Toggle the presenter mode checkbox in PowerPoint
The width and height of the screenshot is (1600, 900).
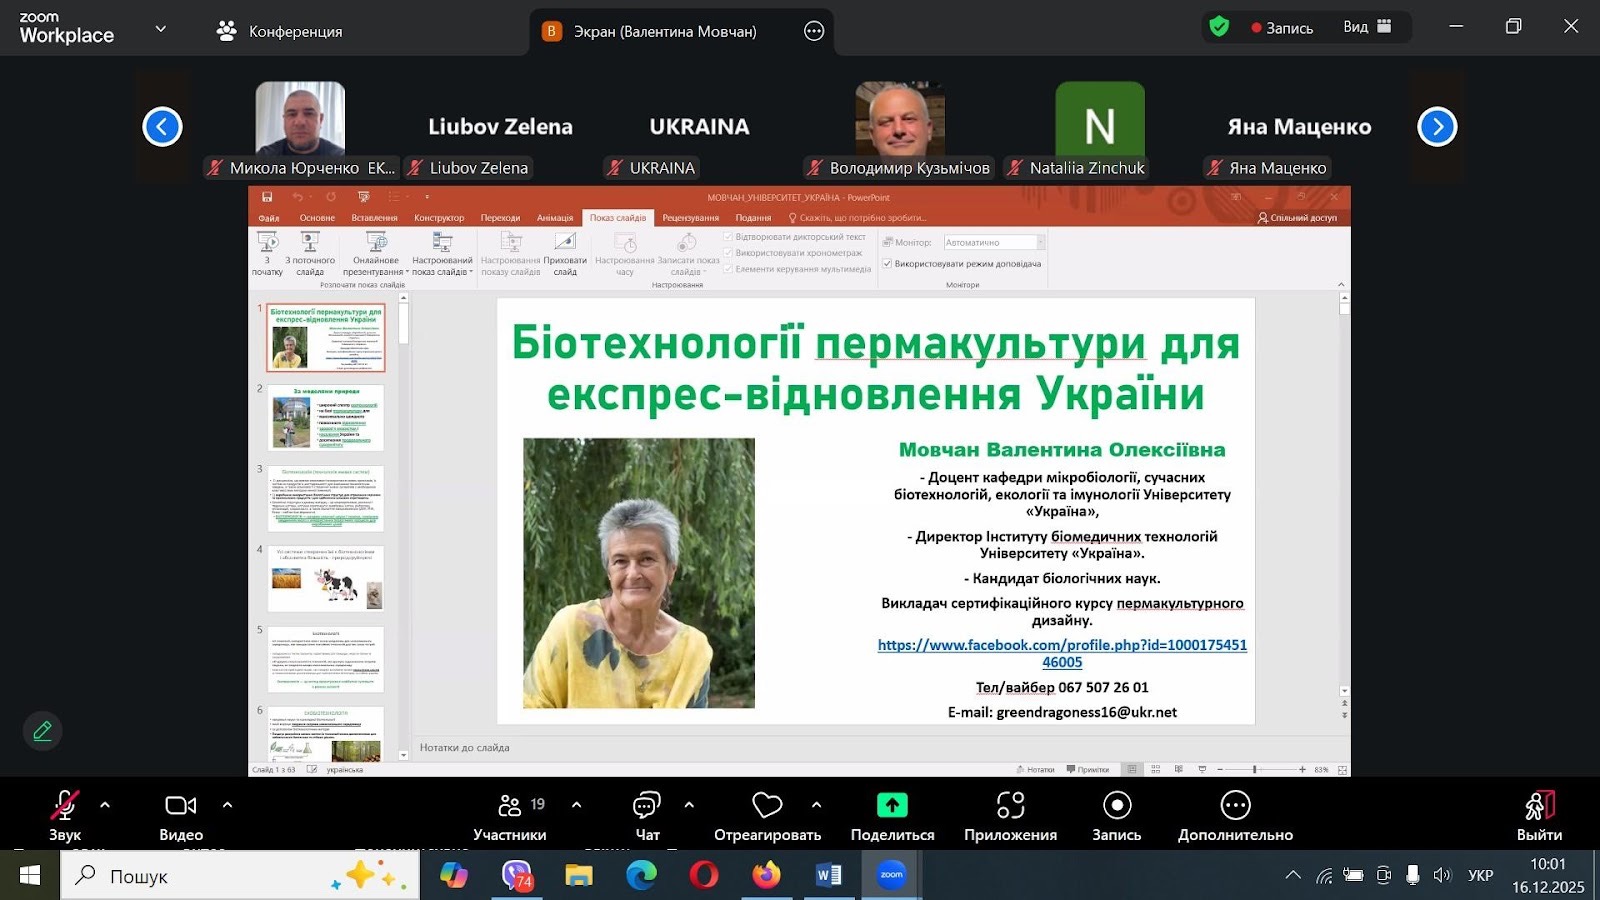(x=887, y=264)
